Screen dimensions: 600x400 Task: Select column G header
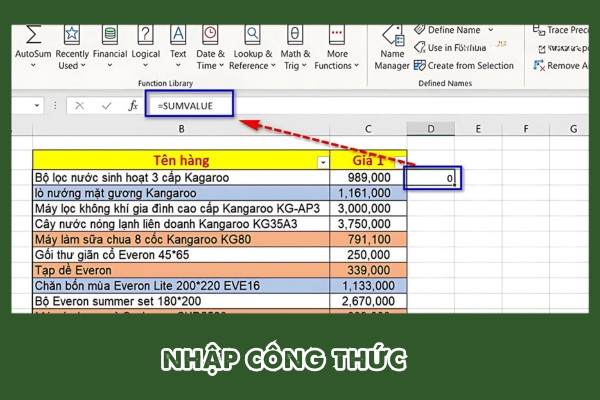coord(570,129)
